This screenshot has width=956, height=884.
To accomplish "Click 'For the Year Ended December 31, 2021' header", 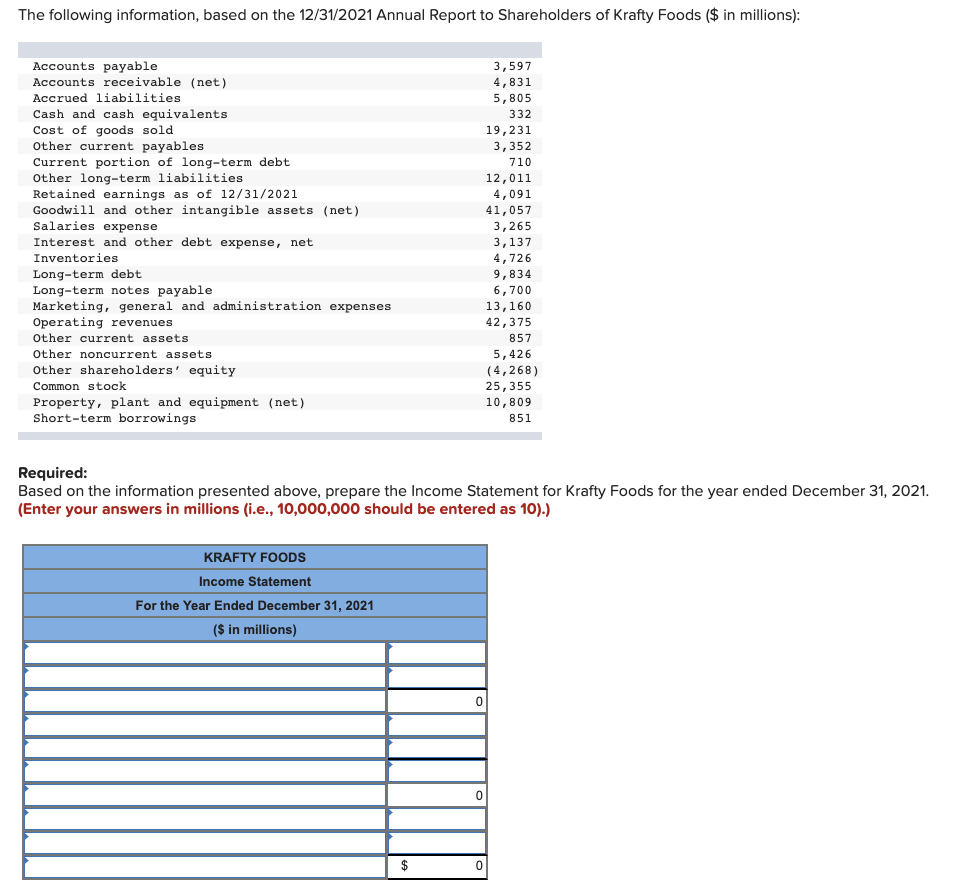I will [x=255, y=605].
